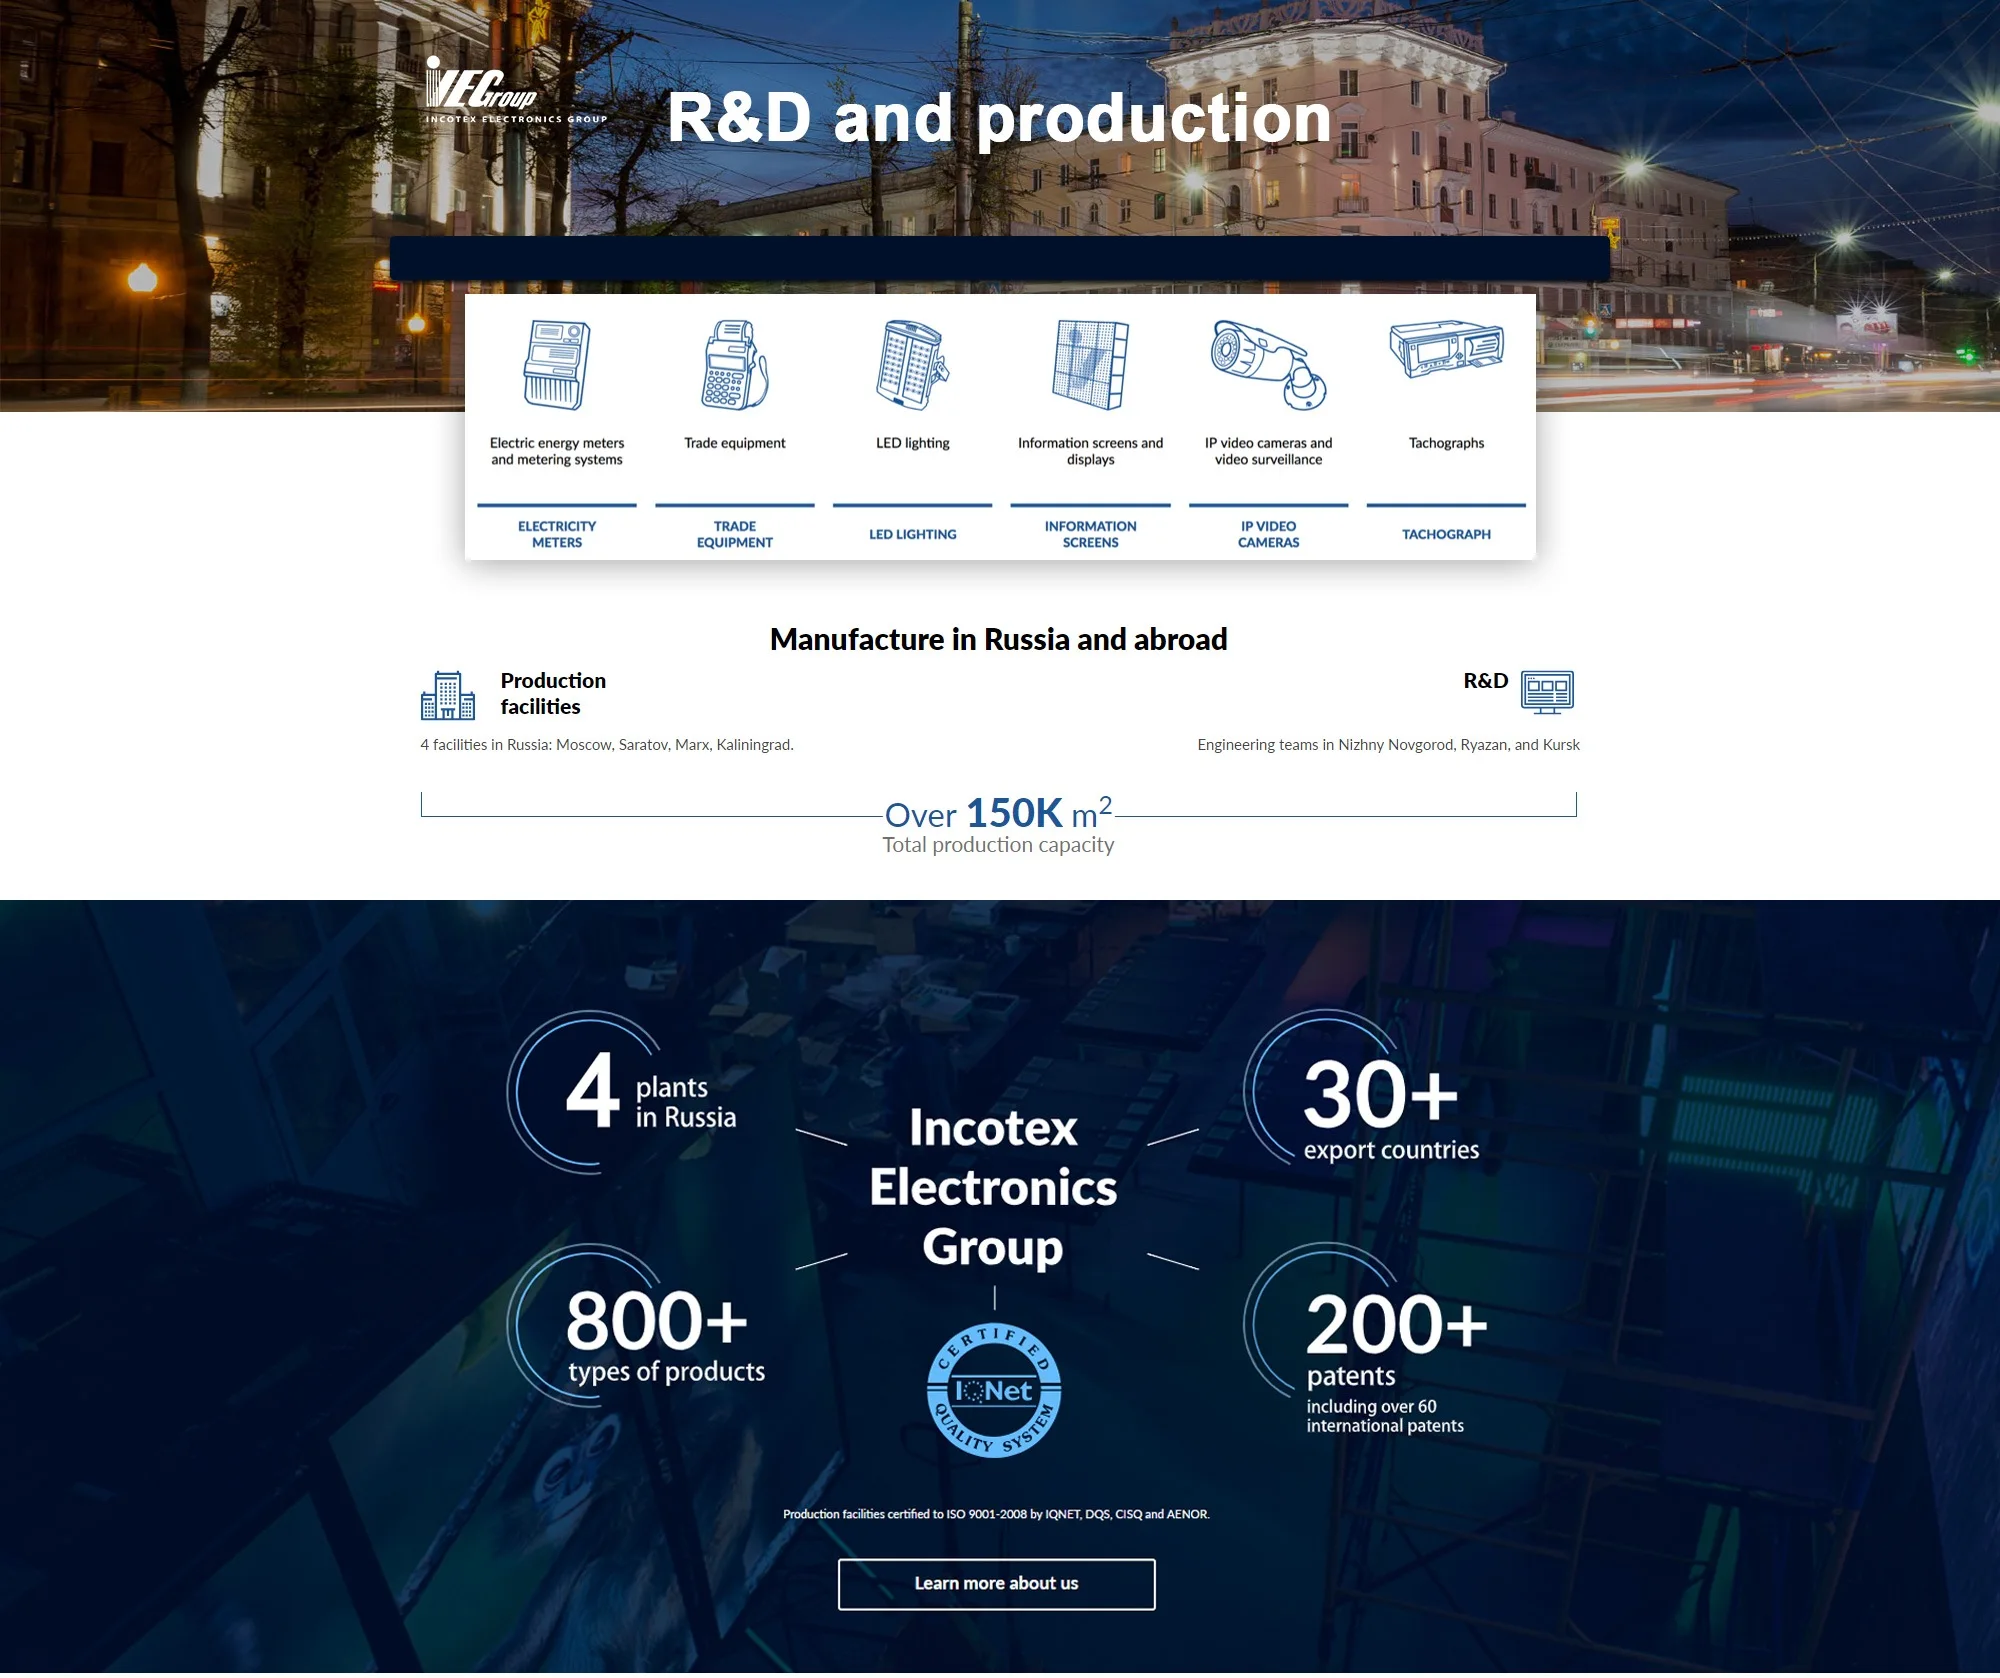The image size is (2000, 1678).
Task: Switch to the LED LIGHTING tab
Action: (x=912, y=534)
